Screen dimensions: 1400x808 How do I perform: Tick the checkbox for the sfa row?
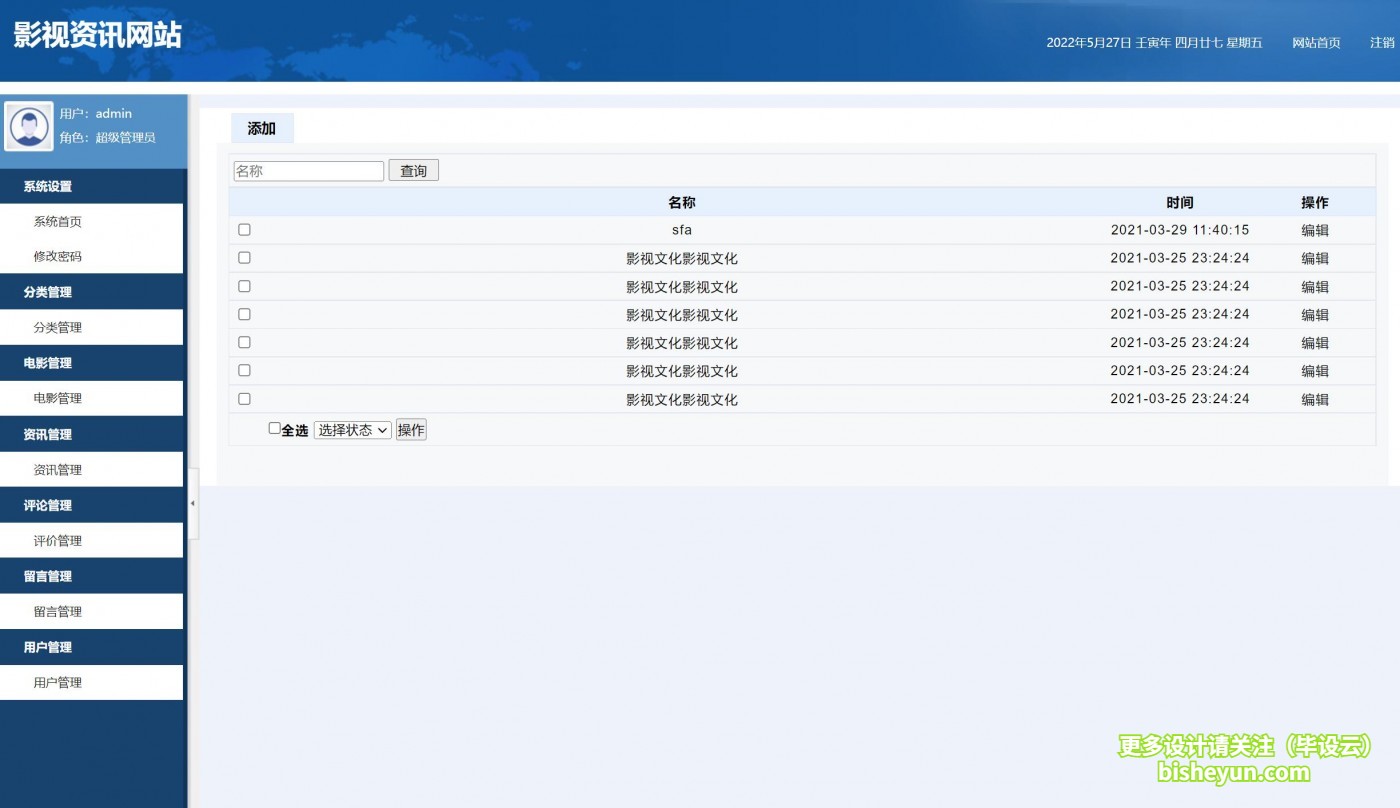[x=244, y=230]
